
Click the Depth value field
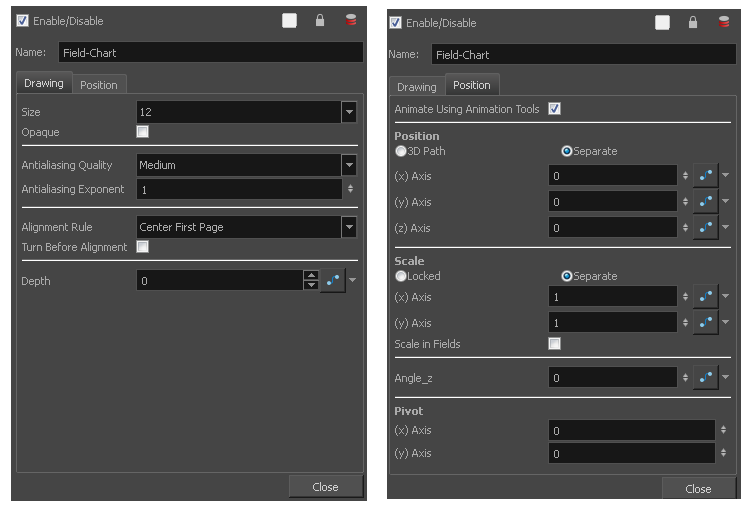pos(220,281)
